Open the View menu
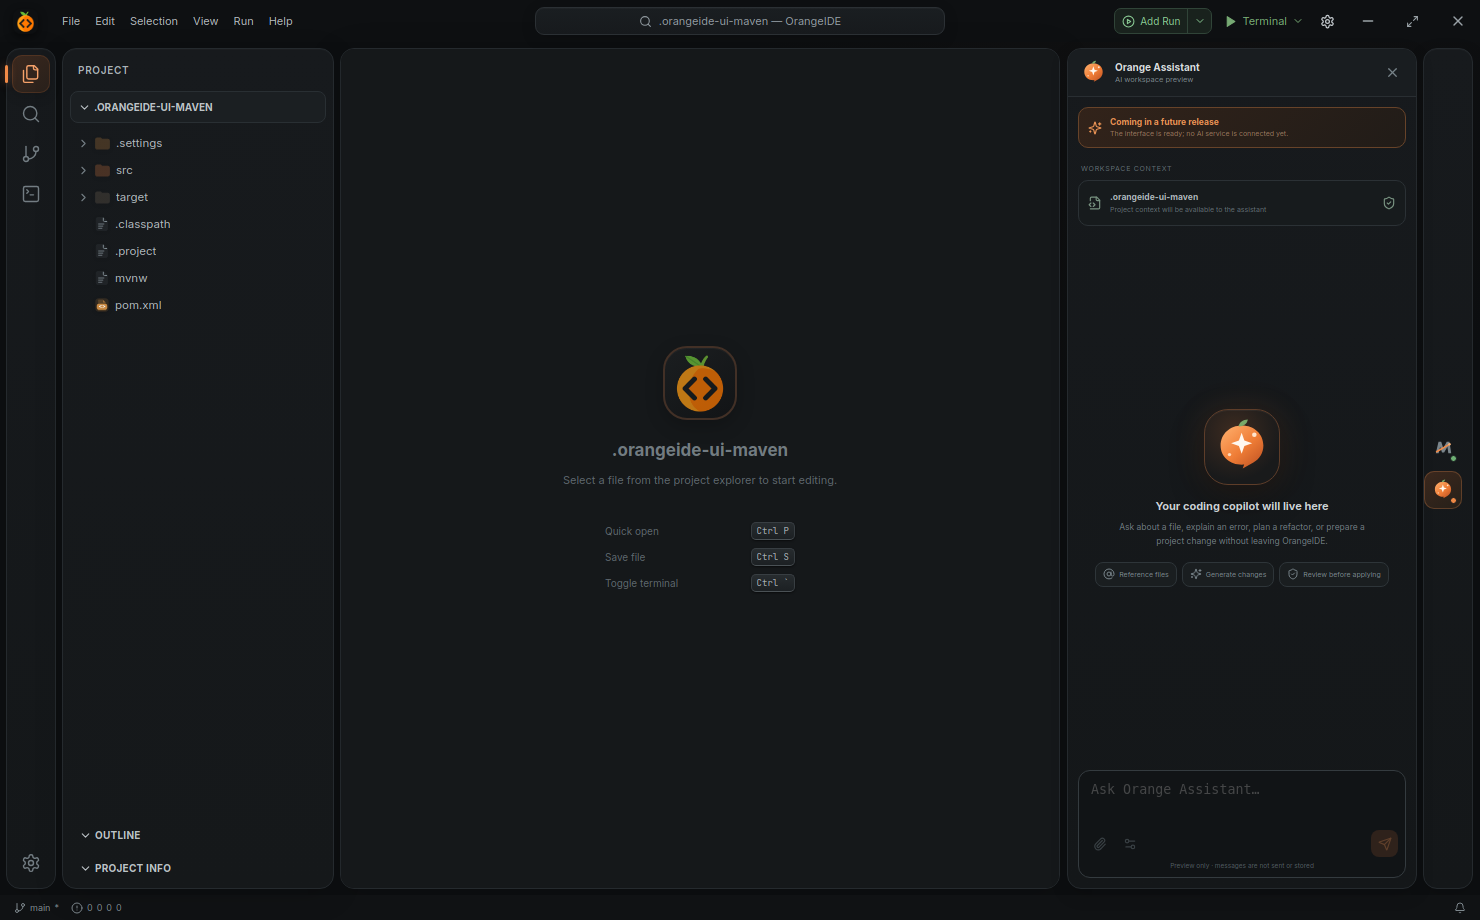The height and width of the screenshot is (920, 1480). pyautogui.click(x=206, y=21)
